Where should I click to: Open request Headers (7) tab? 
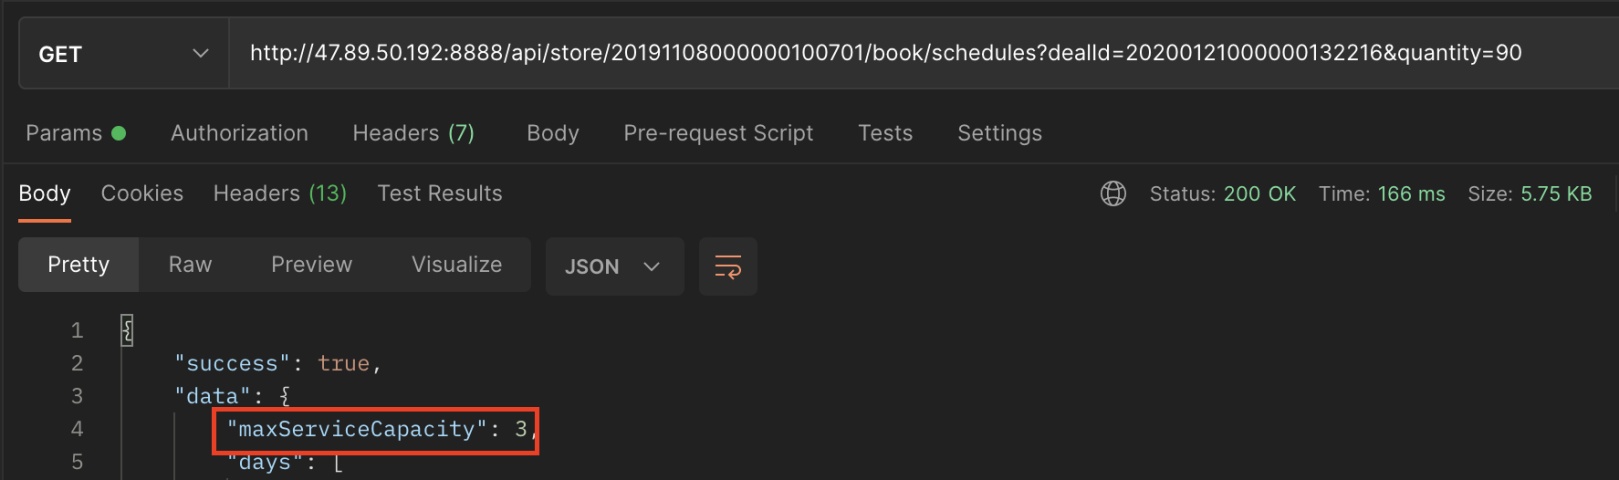point(413,133)
